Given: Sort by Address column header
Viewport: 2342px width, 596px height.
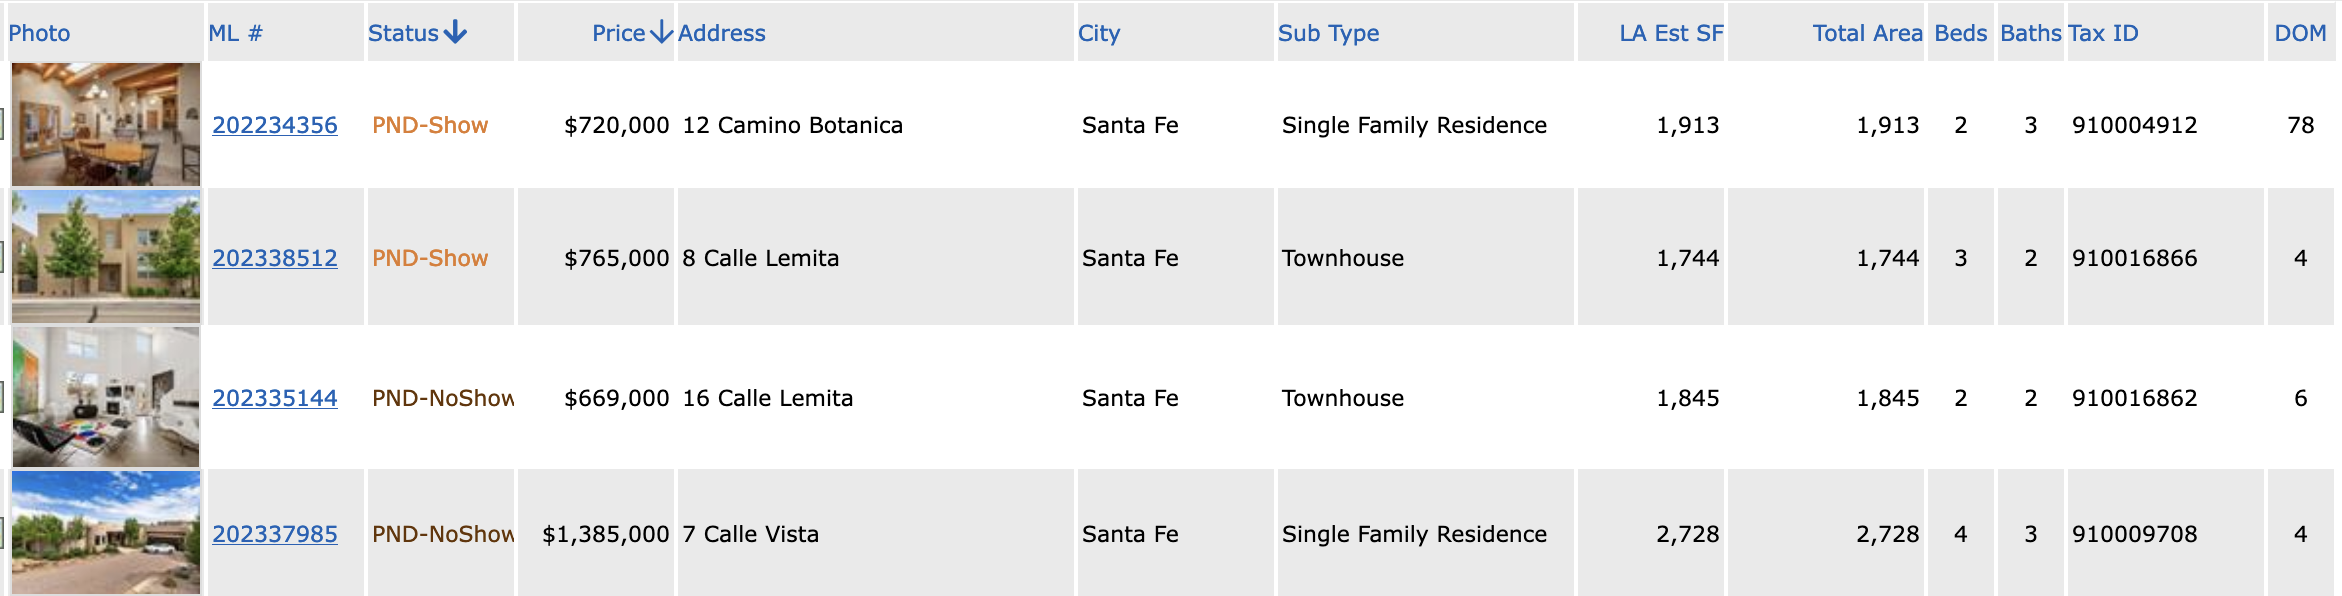Looking at the screenshot, I should click(x=722, y=33).
